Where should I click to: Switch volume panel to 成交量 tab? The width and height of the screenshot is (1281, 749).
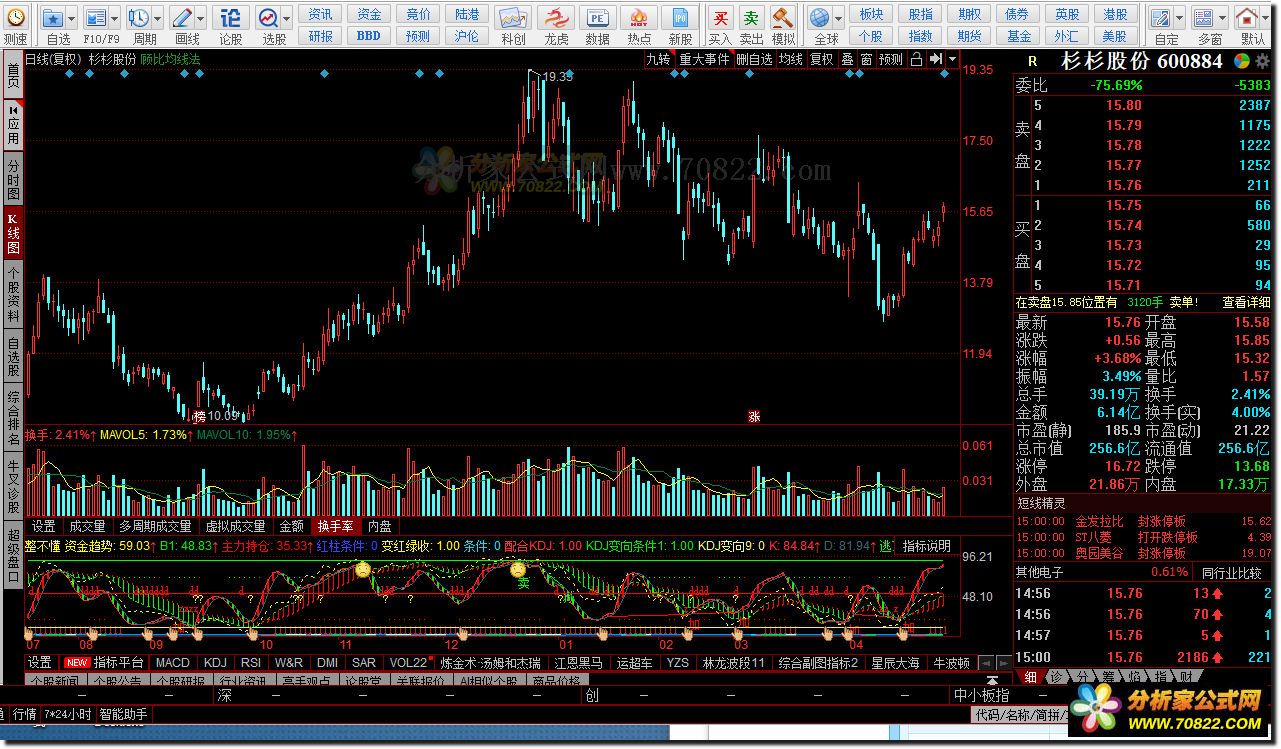click(x=86, y=526)
